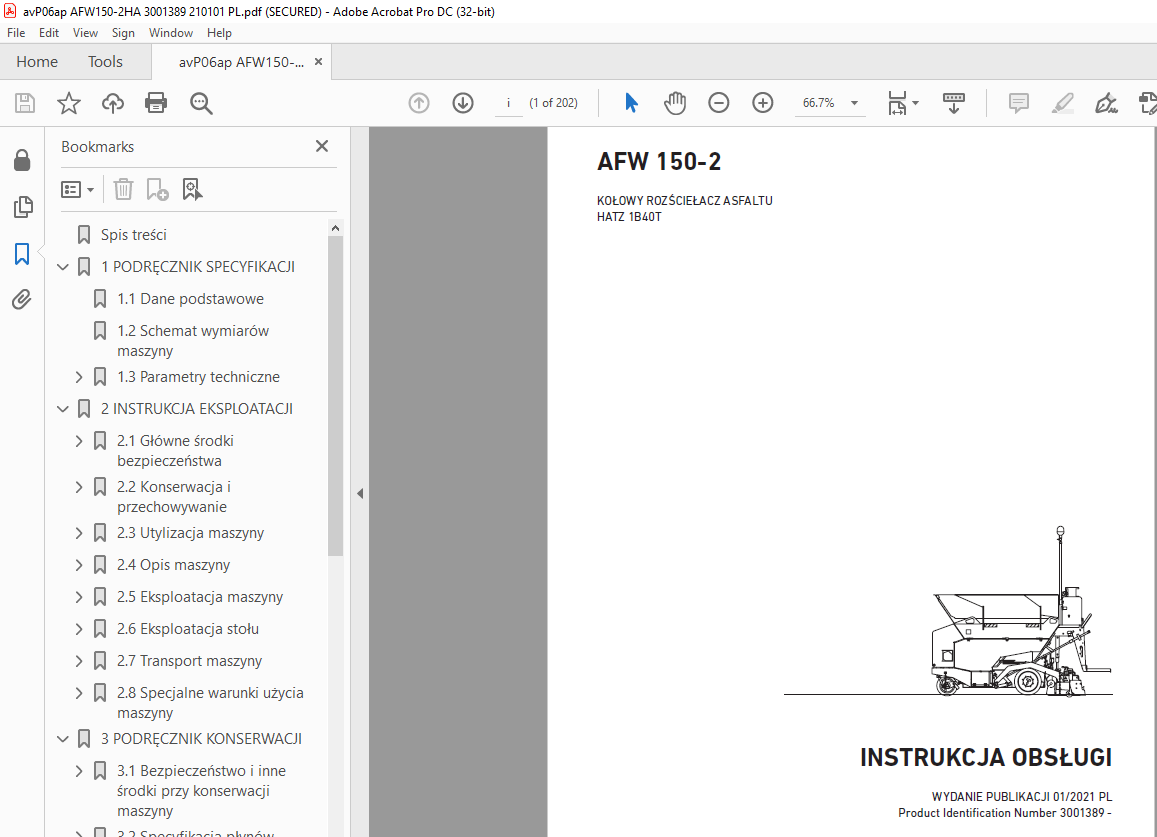Activate the Selection arrow tool
The width and height of the screenshot is (1157, 837).
tap(631, 103)
